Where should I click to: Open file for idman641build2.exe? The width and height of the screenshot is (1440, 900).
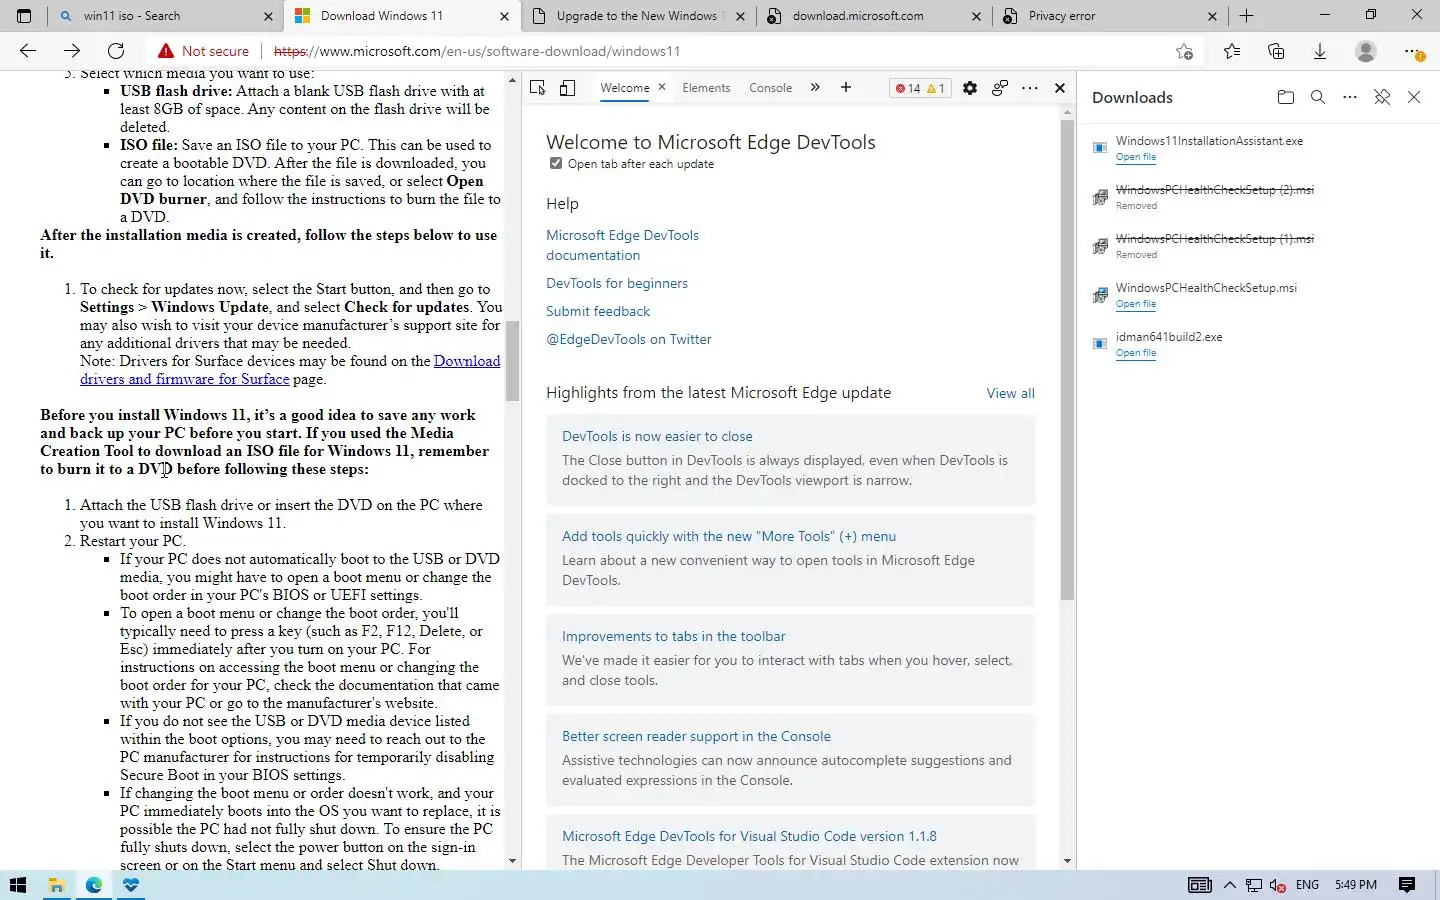click(x=1135, y=353)
